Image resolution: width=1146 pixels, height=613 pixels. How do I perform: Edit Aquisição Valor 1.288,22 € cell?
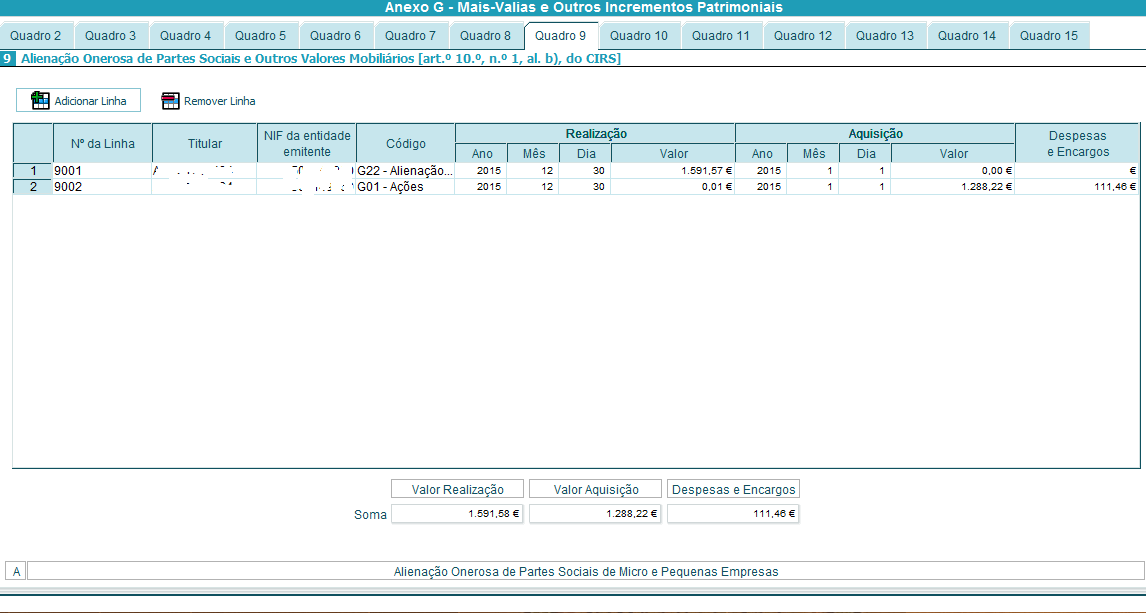tap(952, 187)
